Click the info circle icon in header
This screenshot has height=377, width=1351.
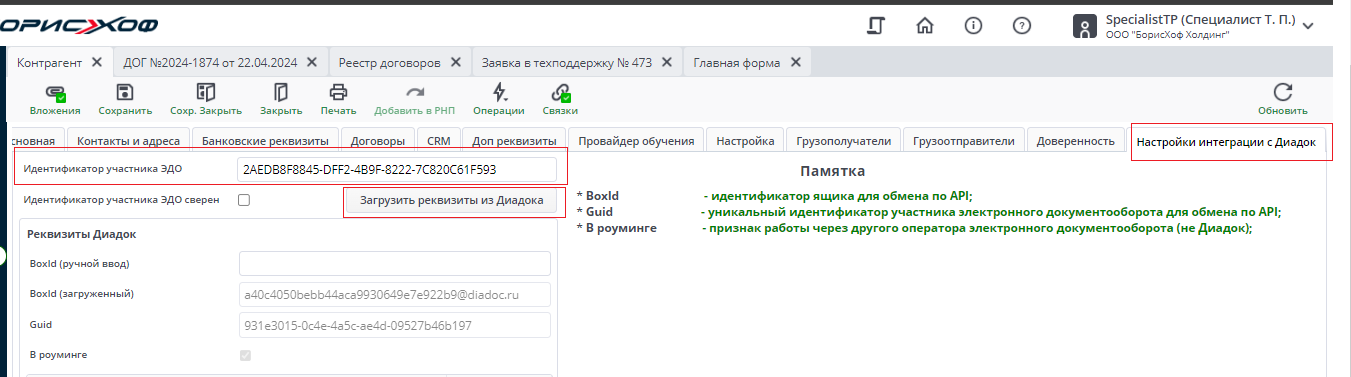click(973, 26)
